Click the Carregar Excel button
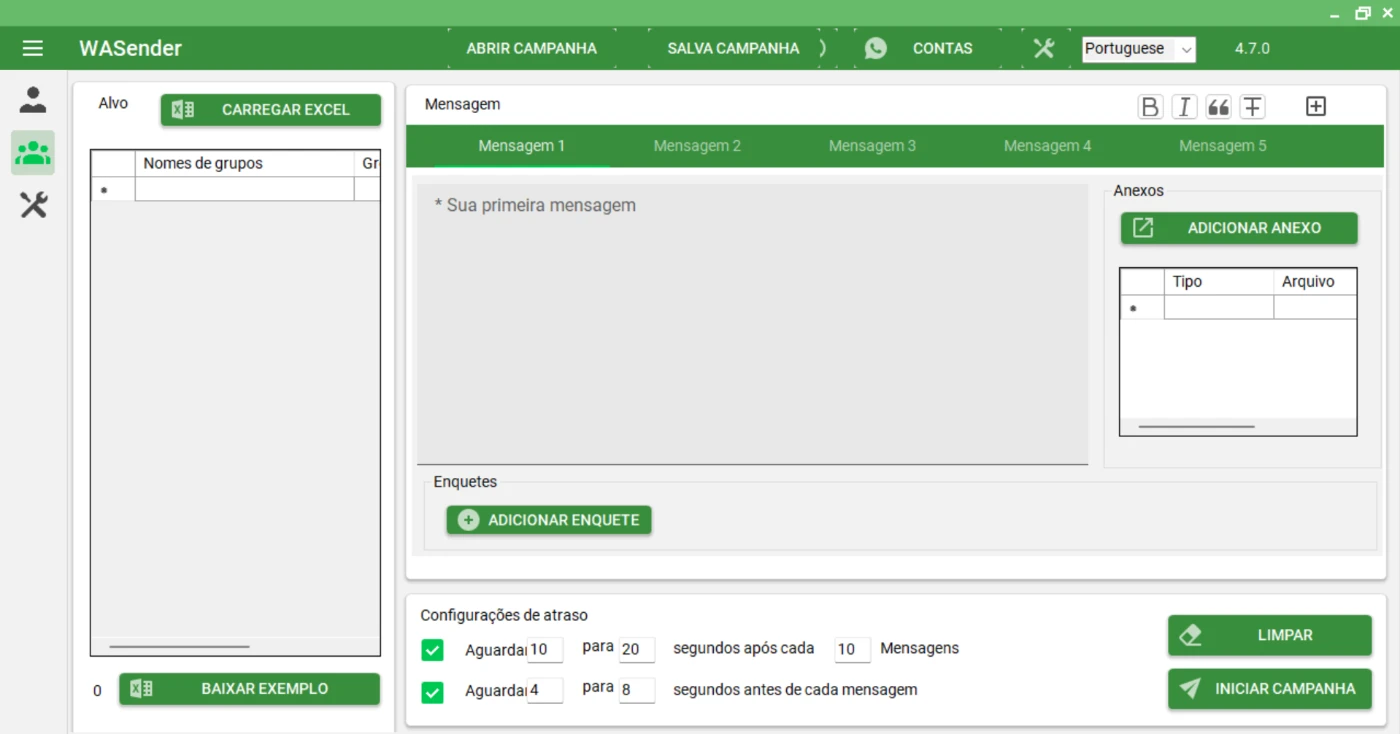This screenshot has height=734, width=1400. [271, 110]
